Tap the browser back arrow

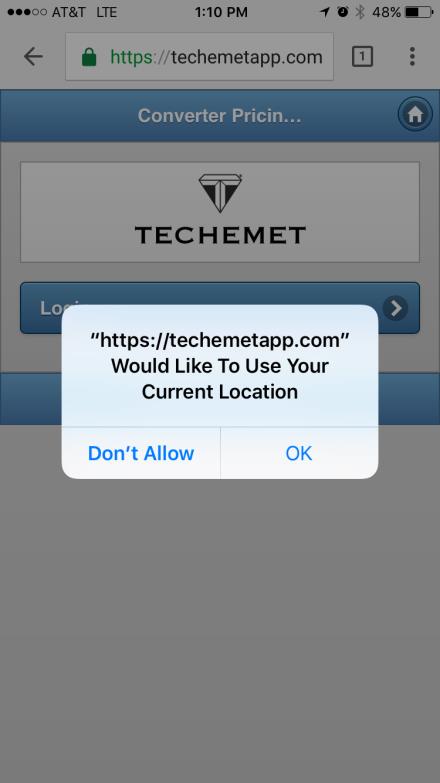[x=33, y=56]
